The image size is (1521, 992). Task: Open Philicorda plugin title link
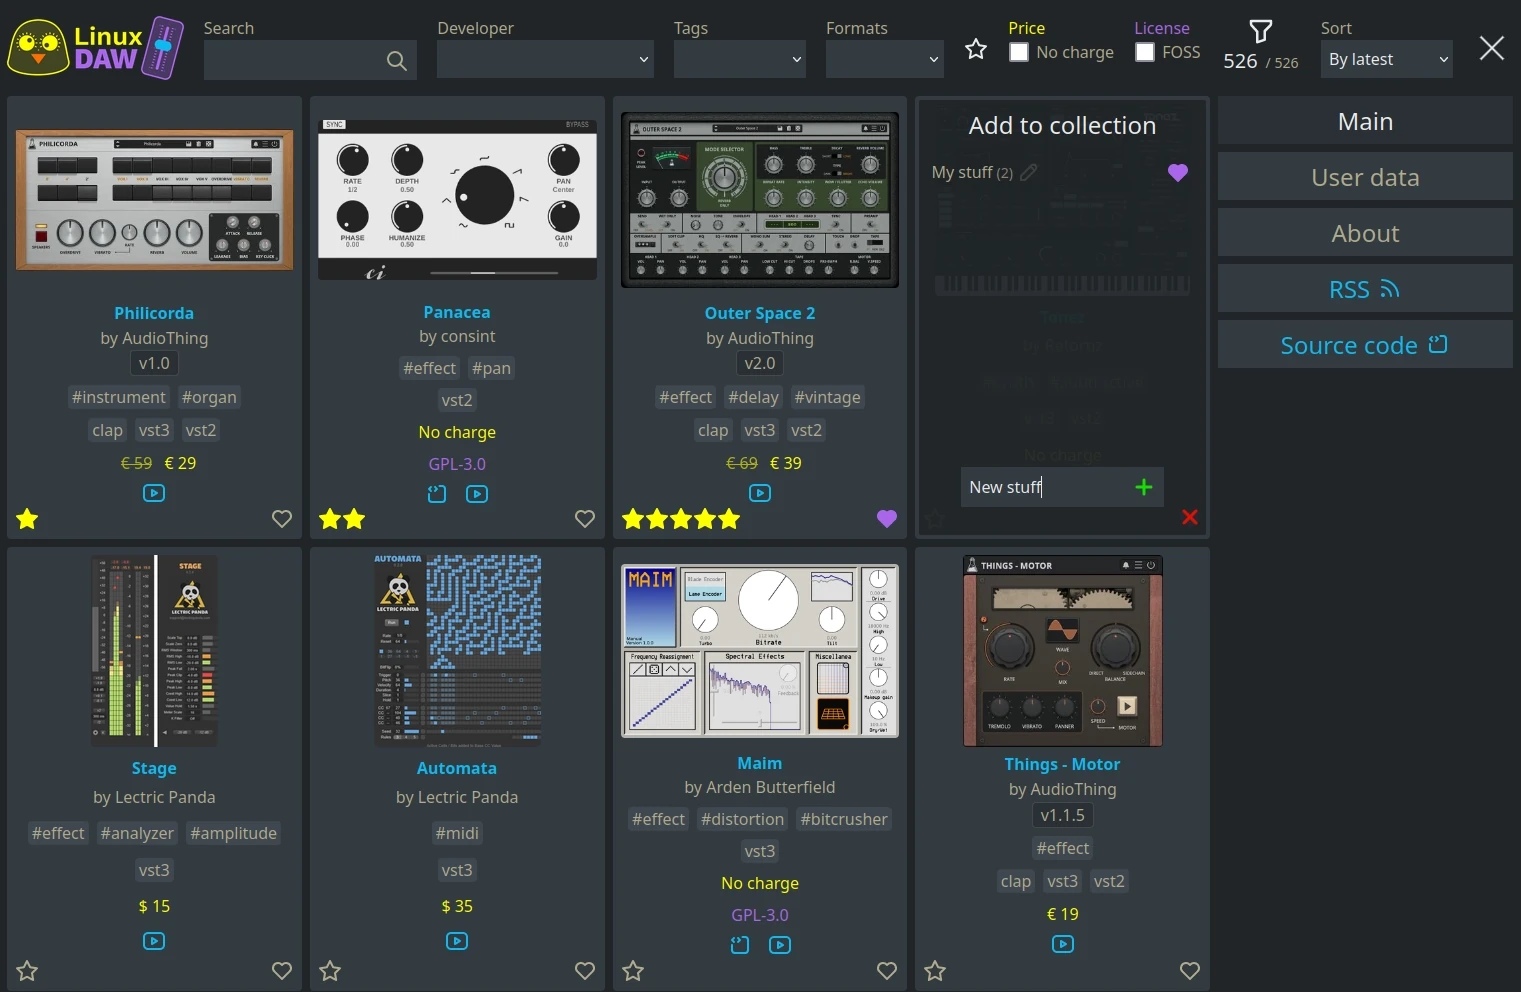click(154, 313)
